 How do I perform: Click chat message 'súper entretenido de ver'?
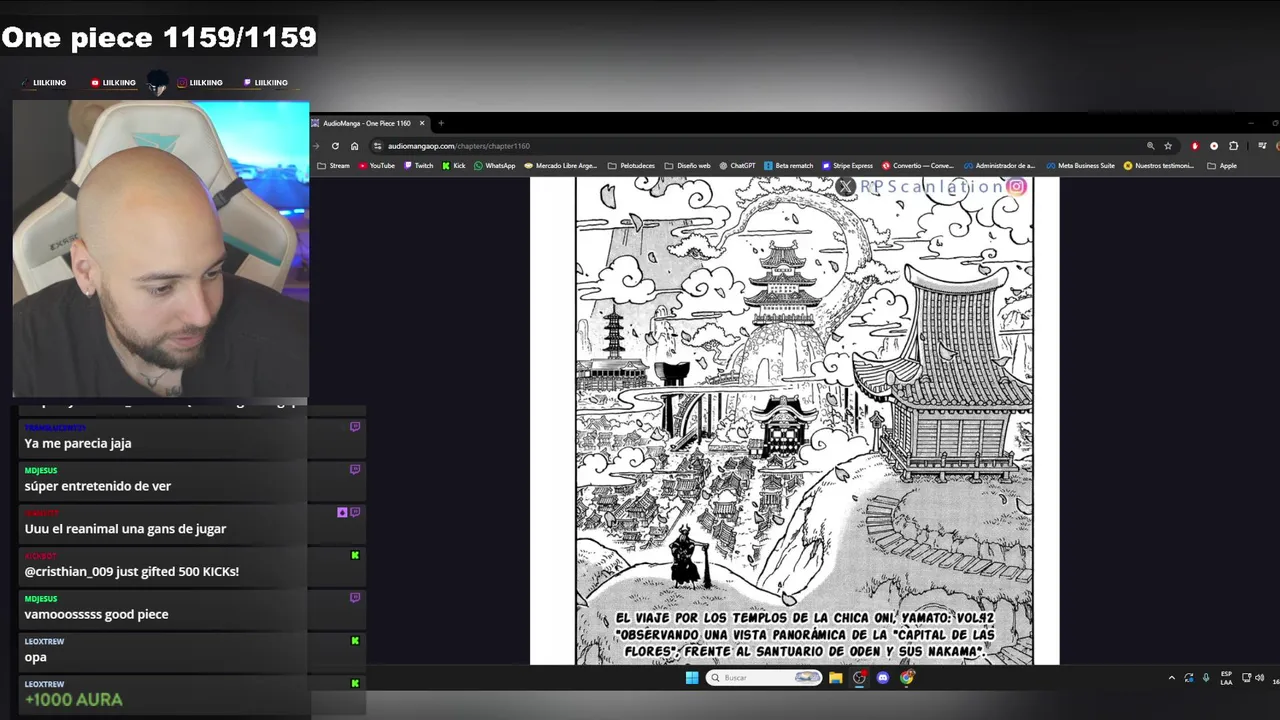[98, 486]
